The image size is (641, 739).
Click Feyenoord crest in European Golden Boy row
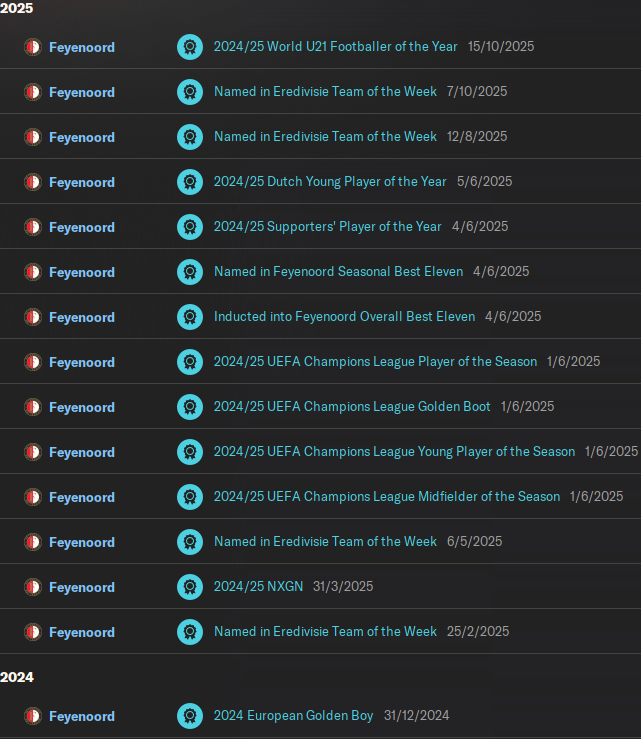(x=33, y=716)
